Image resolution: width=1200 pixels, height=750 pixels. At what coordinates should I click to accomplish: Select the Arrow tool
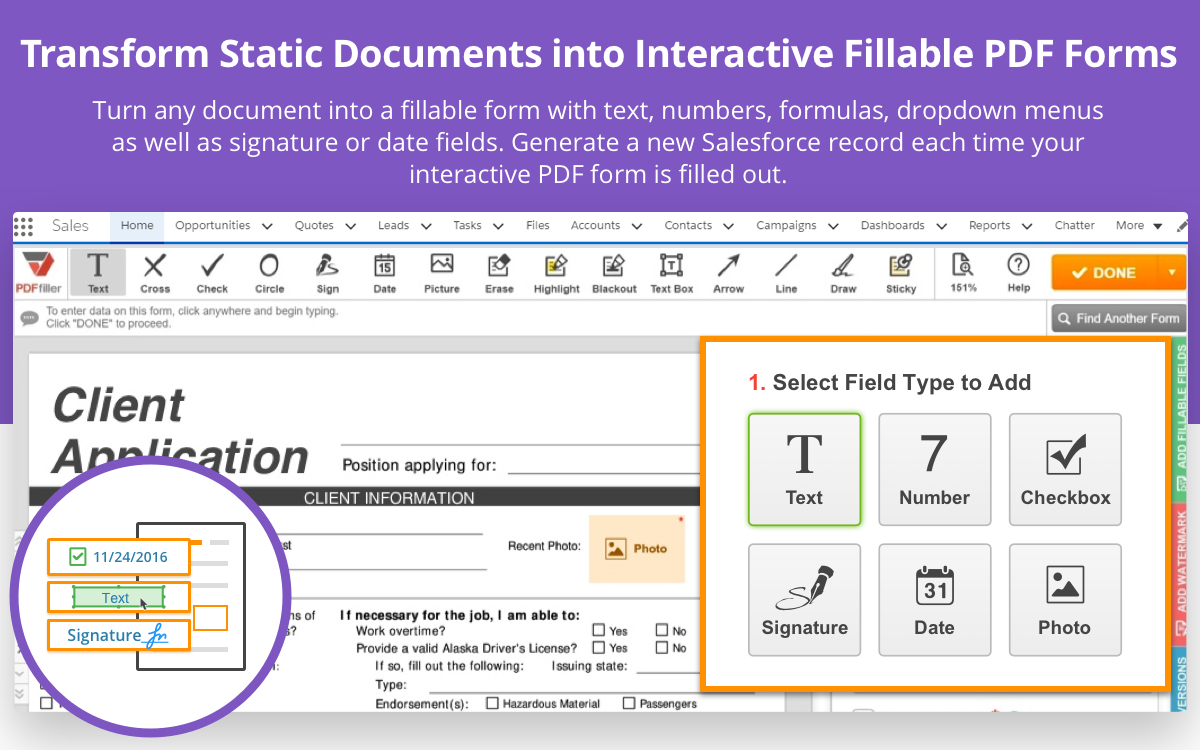tap(728, 272)
